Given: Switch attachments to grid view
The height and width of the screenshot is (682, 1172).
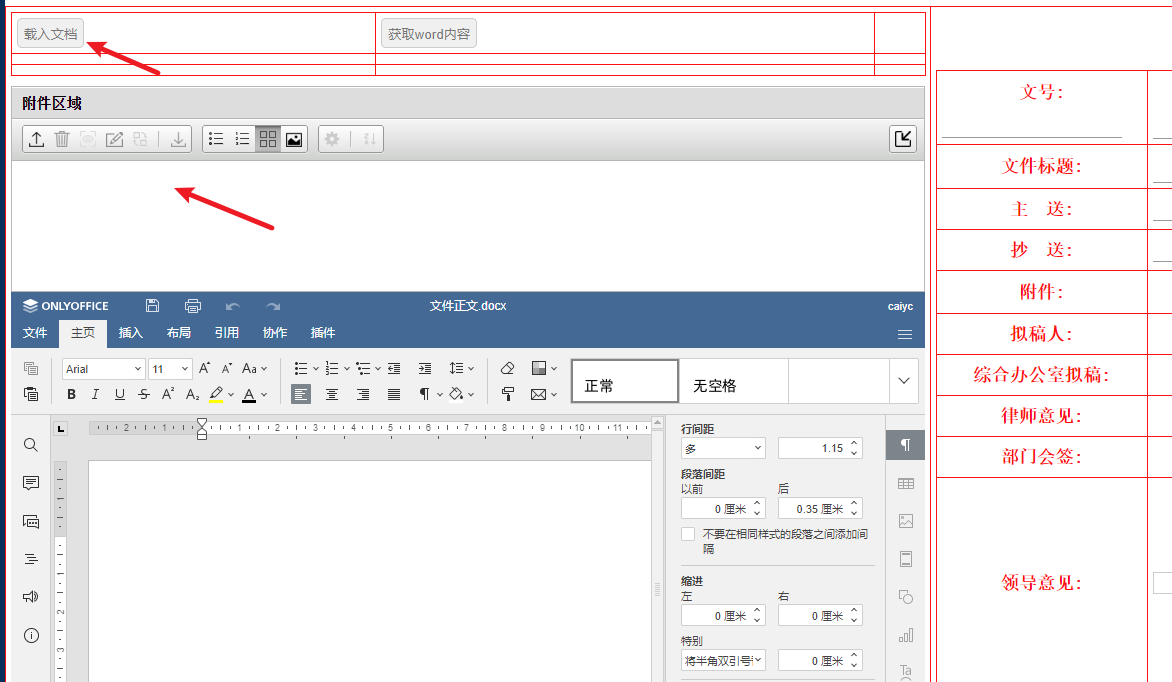Looking at the screenshot, I should (268, 139).
